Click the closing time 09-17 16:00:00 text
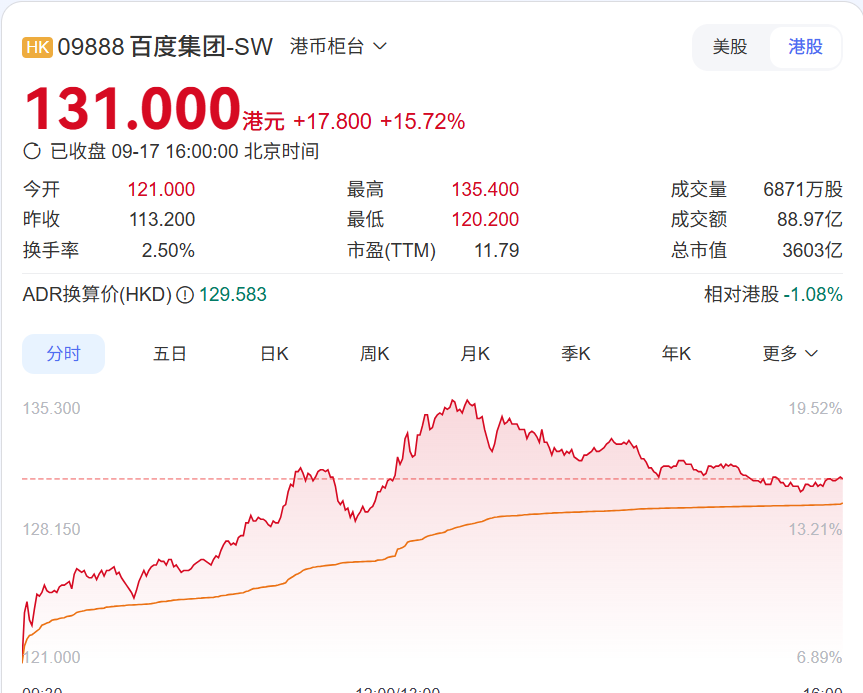This screenshot has width=863, height=693. [x=175, y=151]
